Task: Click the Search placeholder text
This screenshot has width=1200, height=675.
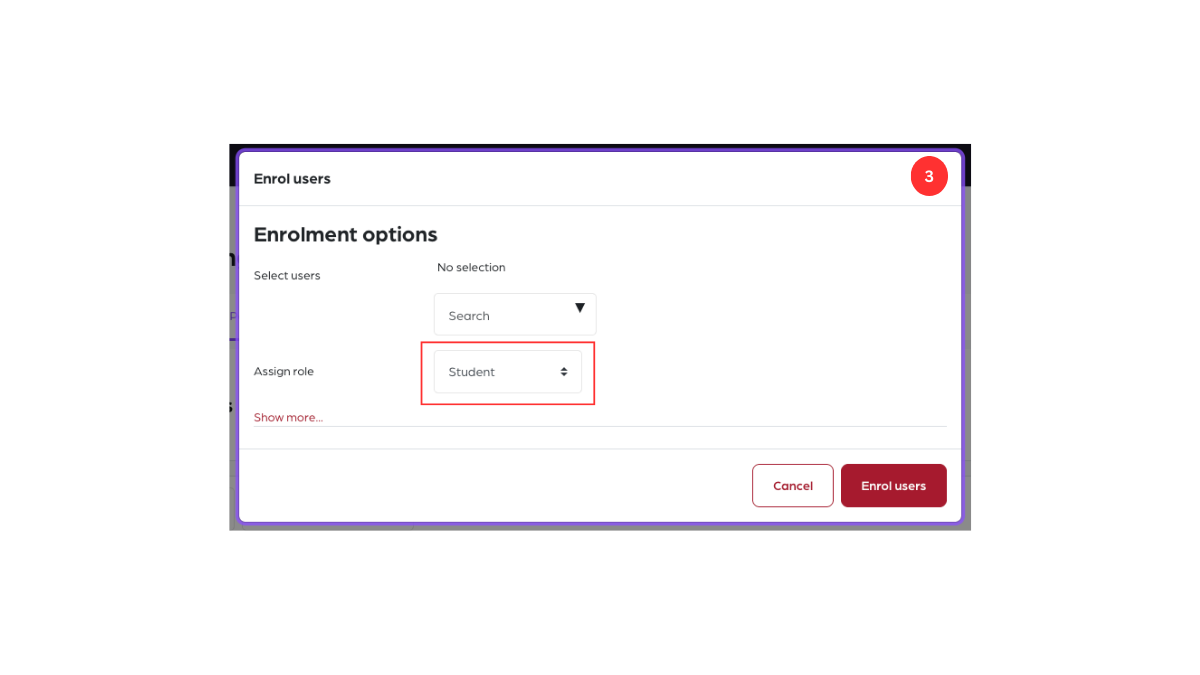Action: [x=469, y=316]
